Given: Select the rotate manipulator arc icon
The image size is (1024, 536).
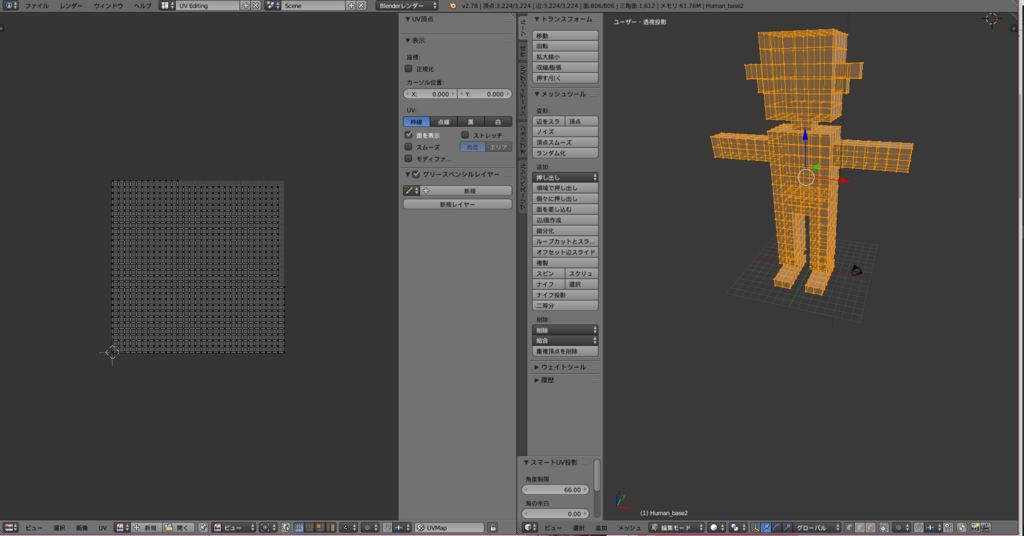Looking at the screenshot, I should click(x=776, y=528).
